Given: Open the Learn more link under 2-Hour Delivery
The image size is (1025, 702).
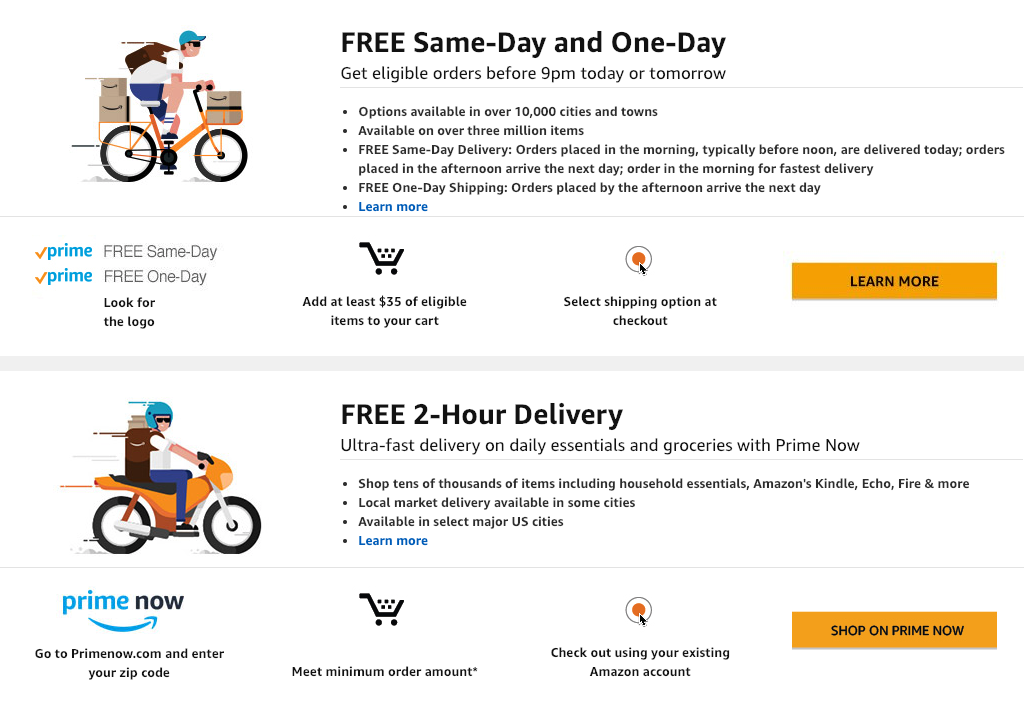Looking at the screenshot, I should (x=393, y=541).
